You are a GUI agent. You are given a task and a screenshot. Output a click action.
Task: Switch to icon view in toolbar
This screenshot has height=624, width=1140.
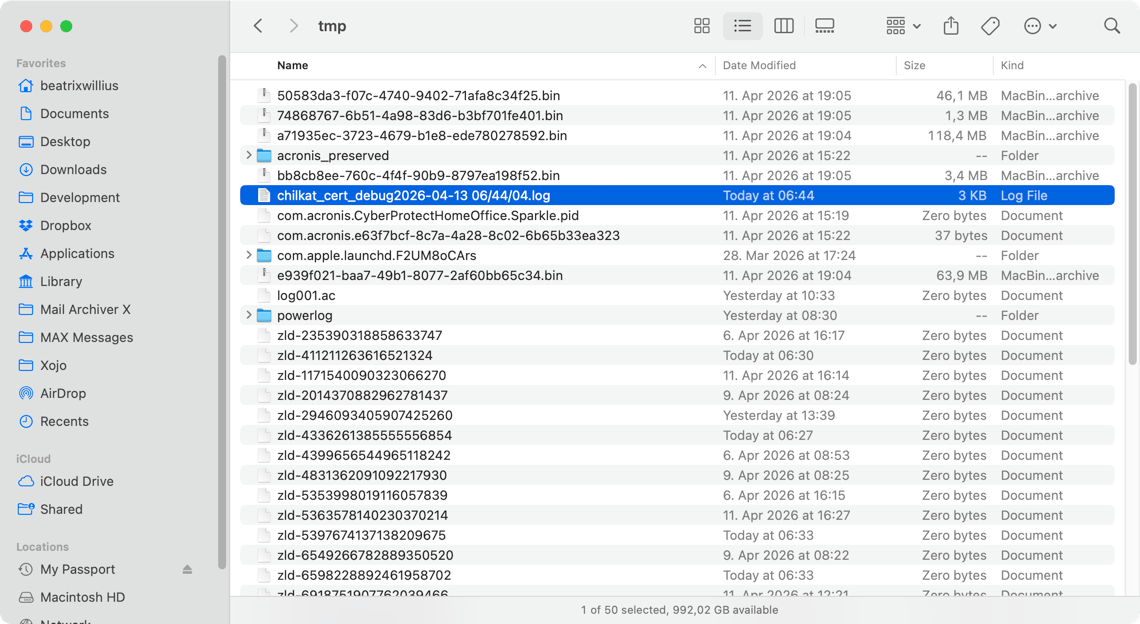[x=702, y=26]
